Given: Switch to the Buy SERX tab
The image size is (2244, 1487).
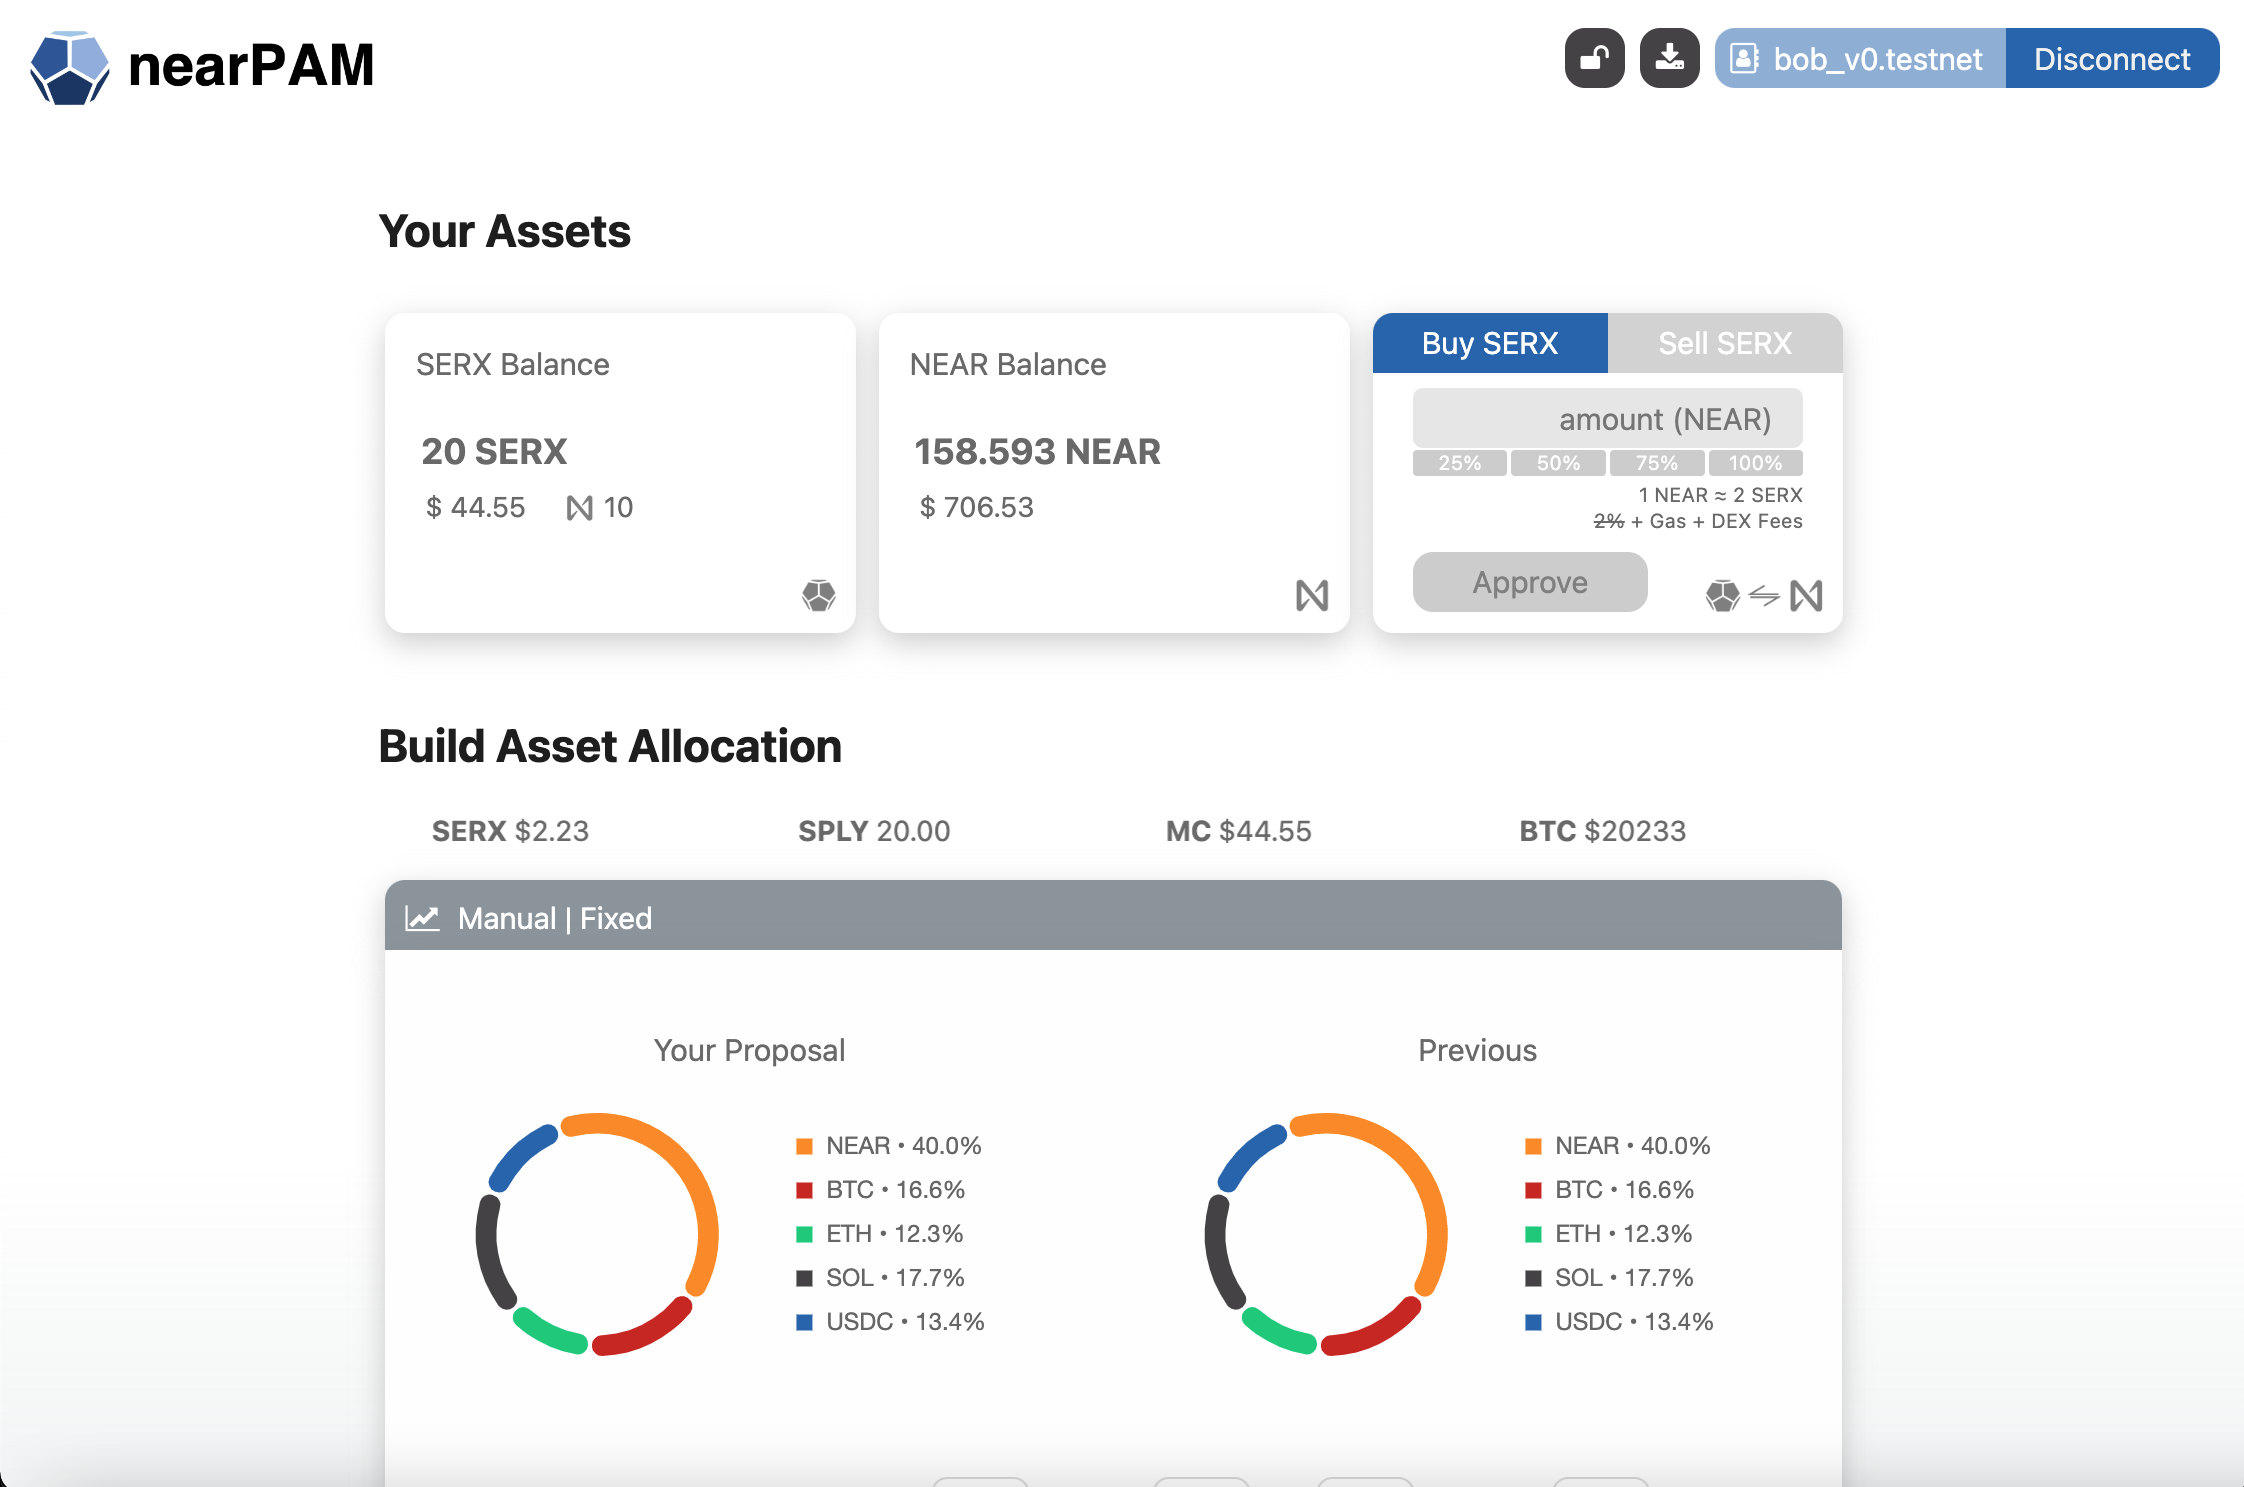Looking at the screenshot, I should 1489,343.
